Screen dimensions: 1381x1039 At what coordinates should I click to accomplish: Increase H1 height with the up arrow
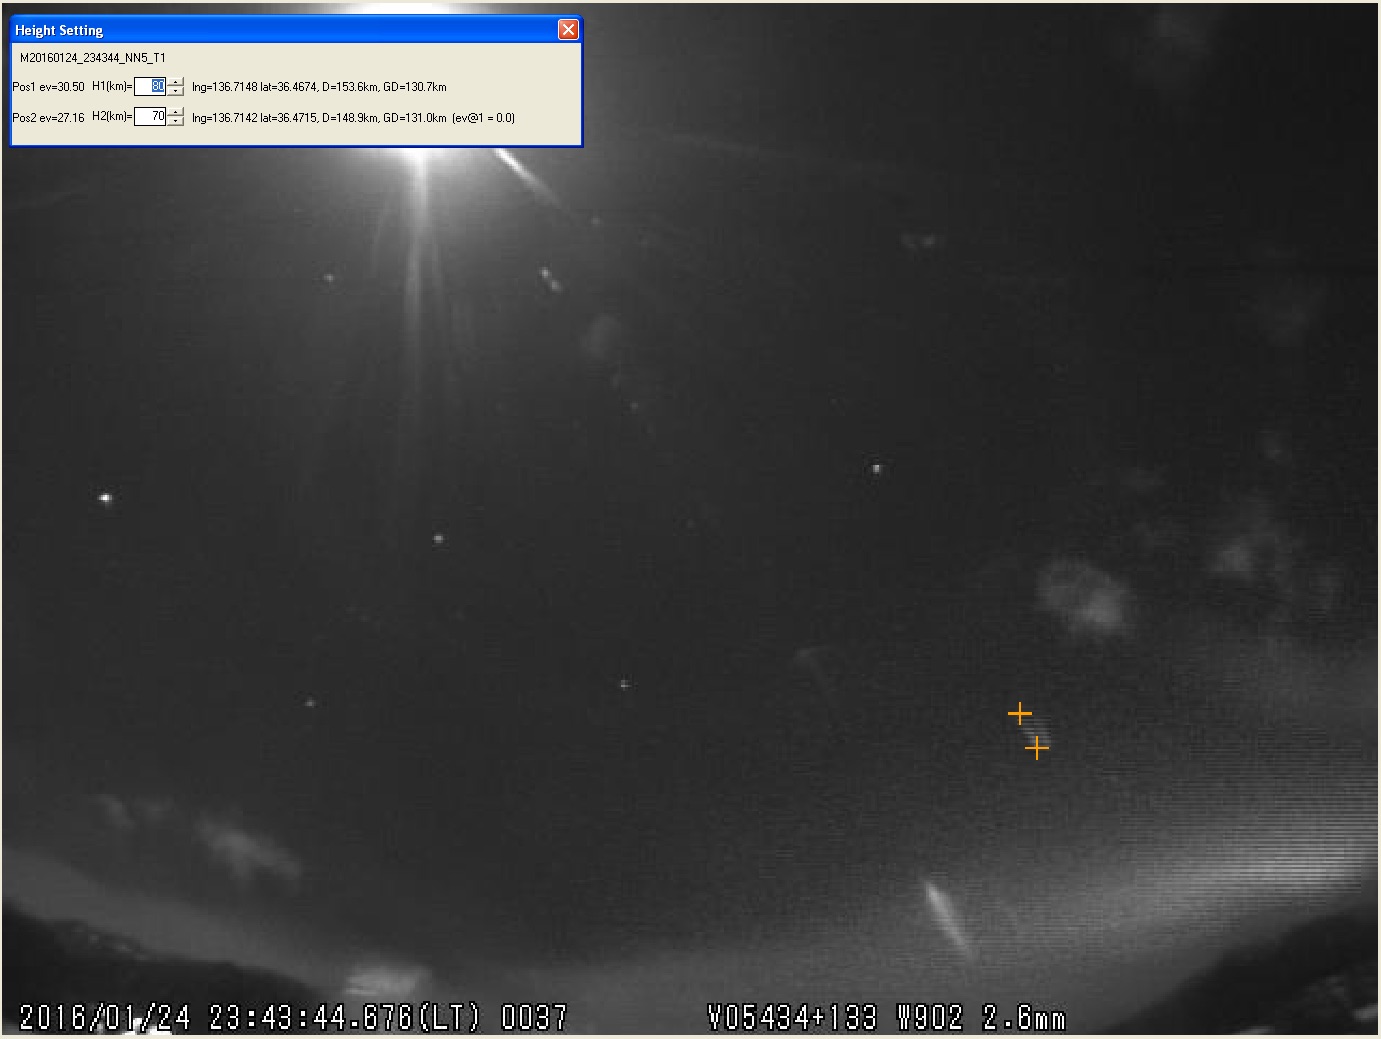coord(176,82)
